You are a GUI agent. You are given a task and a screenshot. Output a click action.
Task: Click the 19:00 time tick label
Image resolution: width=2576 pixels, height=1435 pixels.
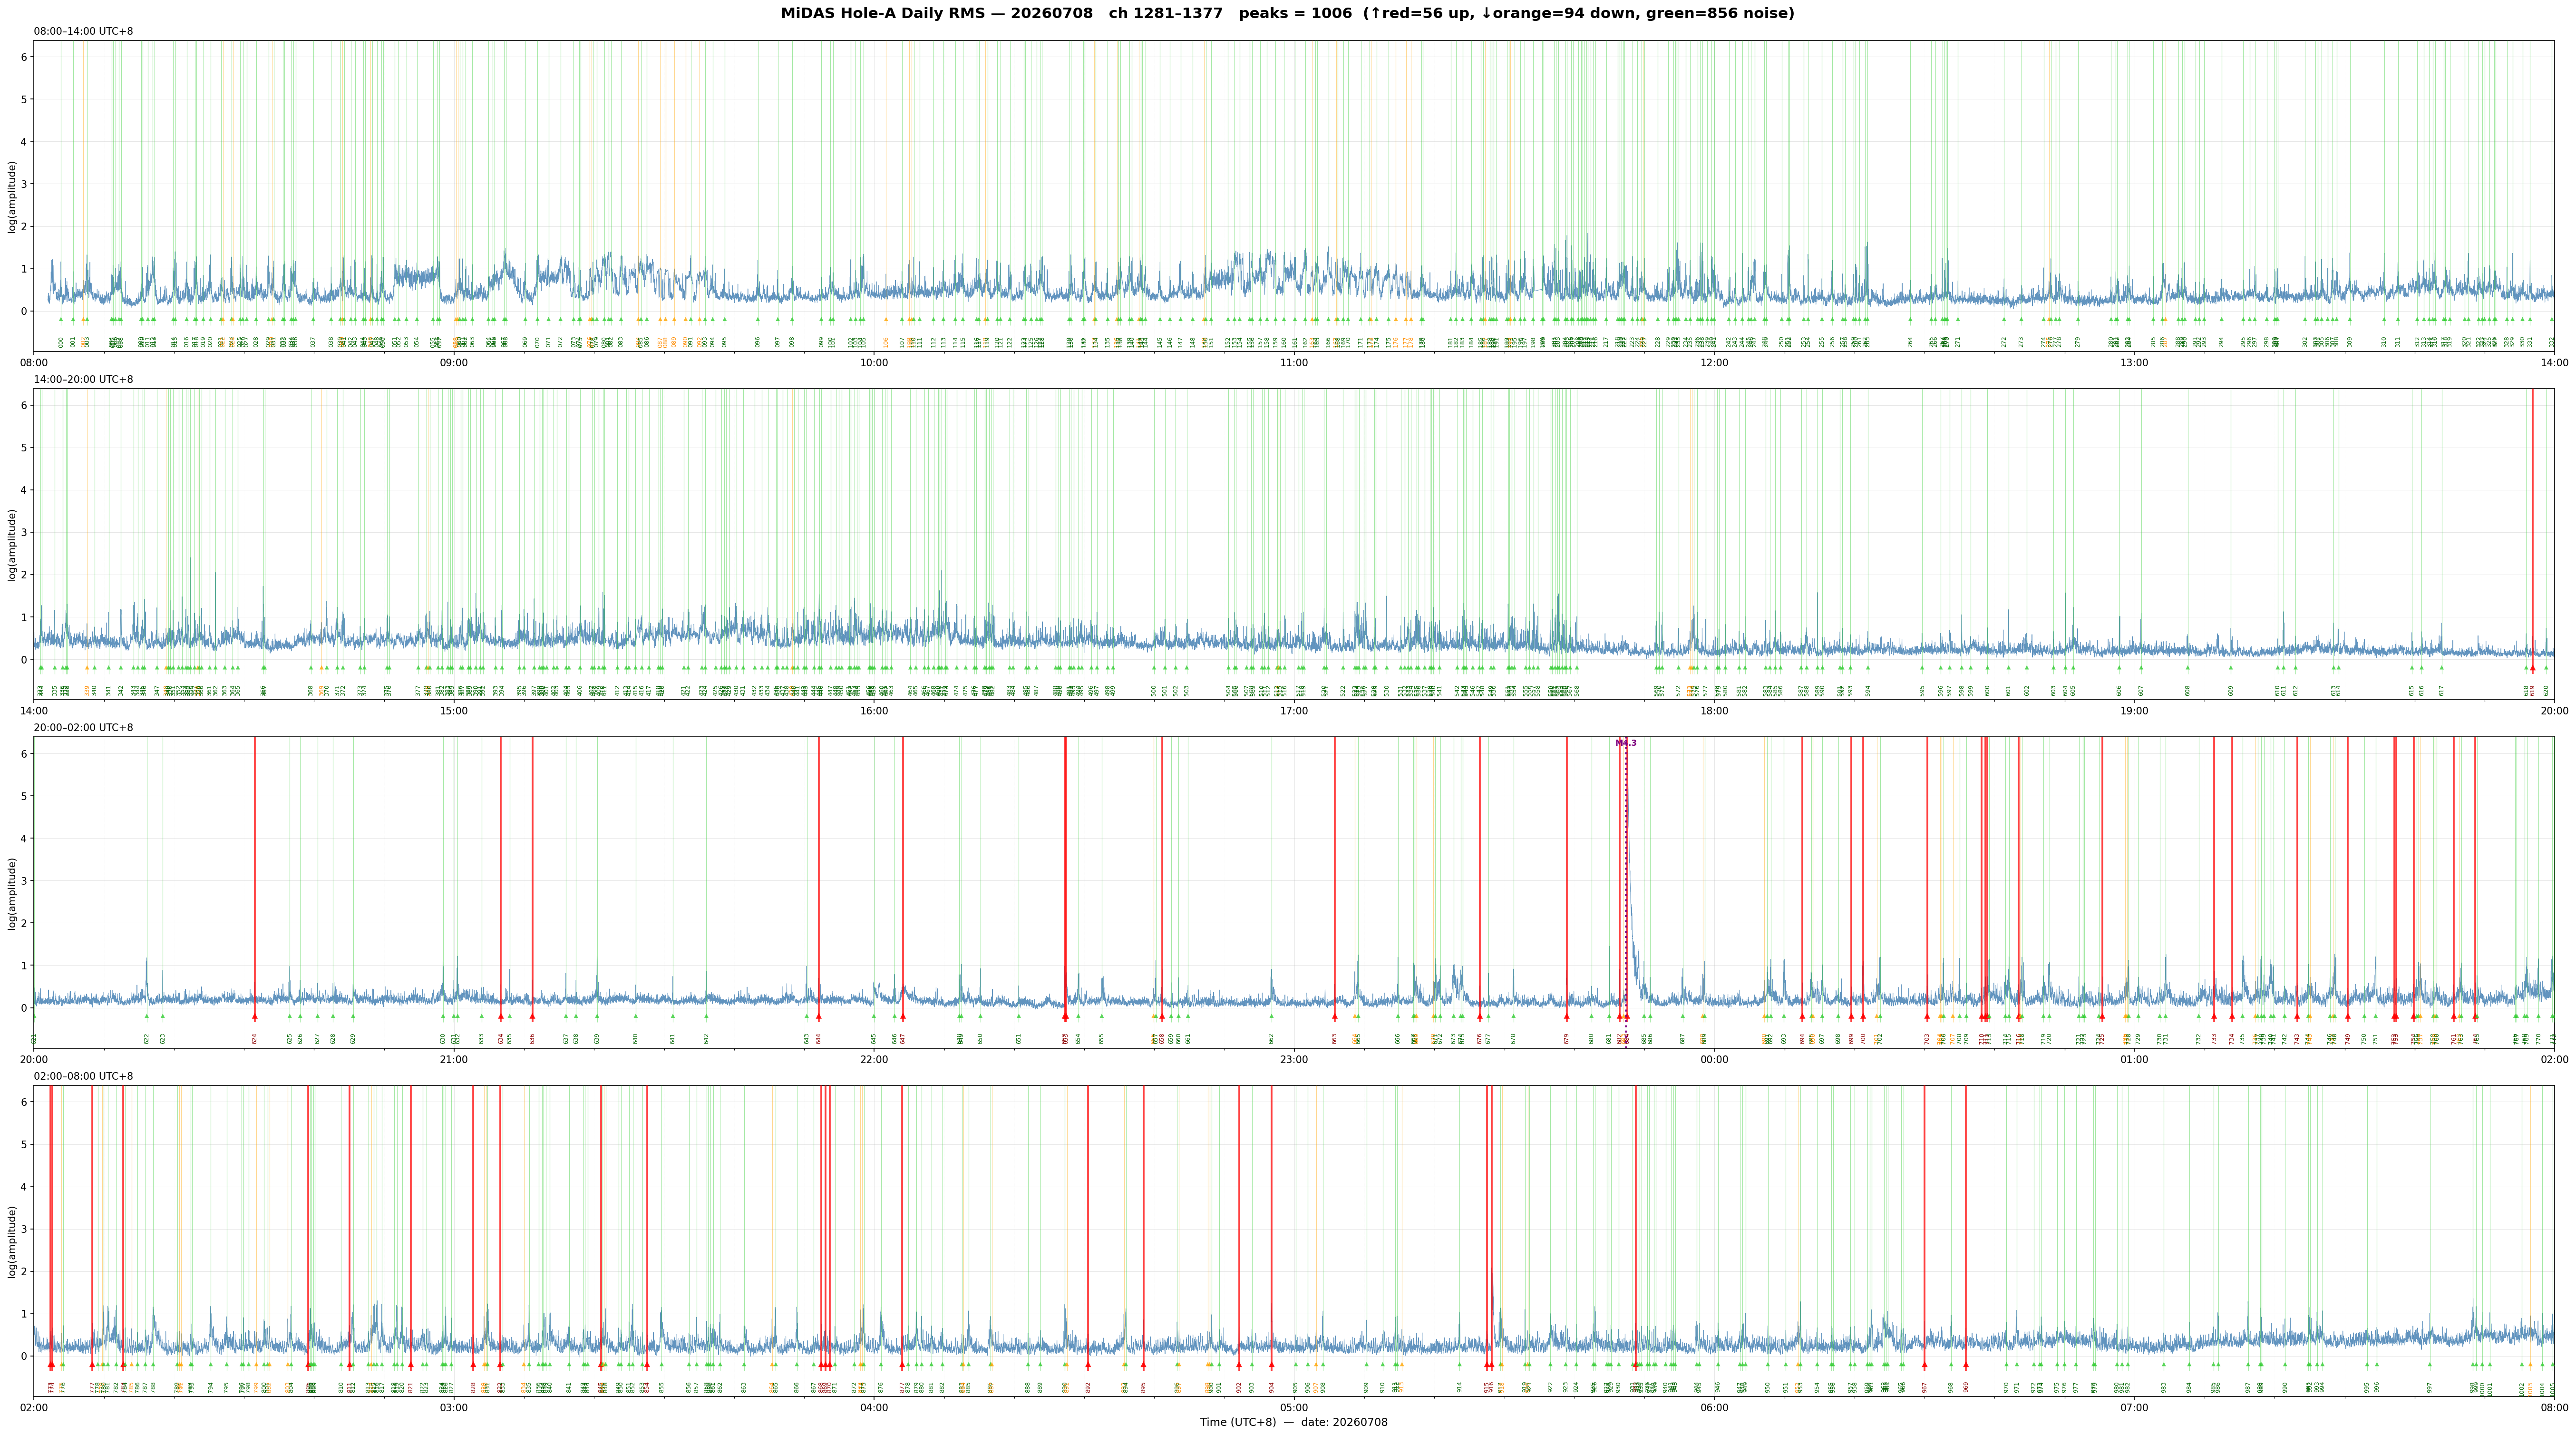click(x=2134, y=711)
